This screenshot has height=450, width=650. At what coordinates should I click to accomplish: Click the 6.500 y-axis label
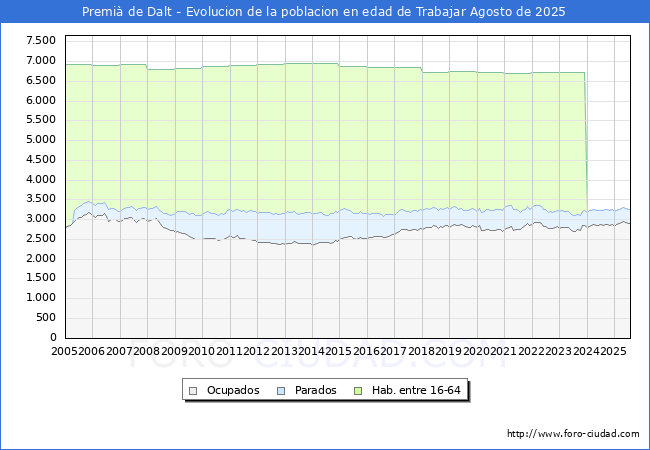[41, 80]
